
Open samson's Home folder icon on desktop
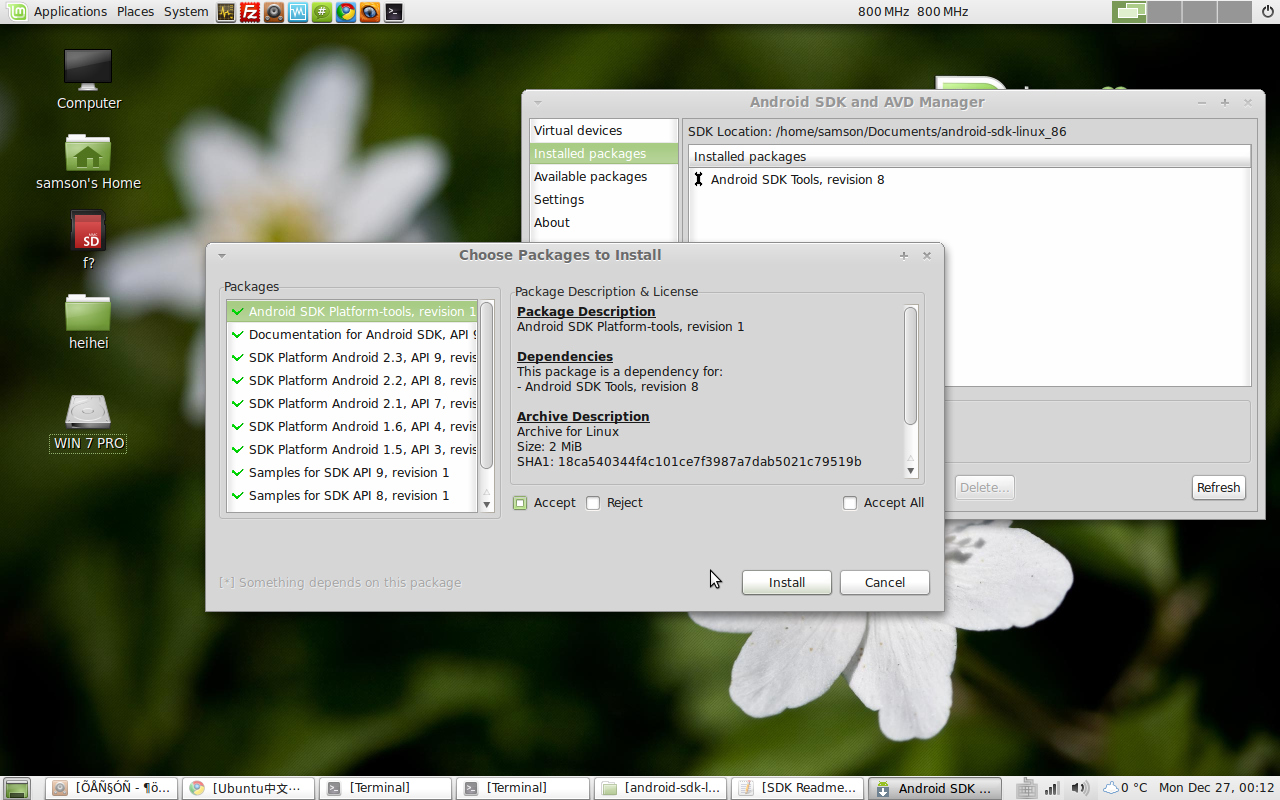click(x=88, y=161)
